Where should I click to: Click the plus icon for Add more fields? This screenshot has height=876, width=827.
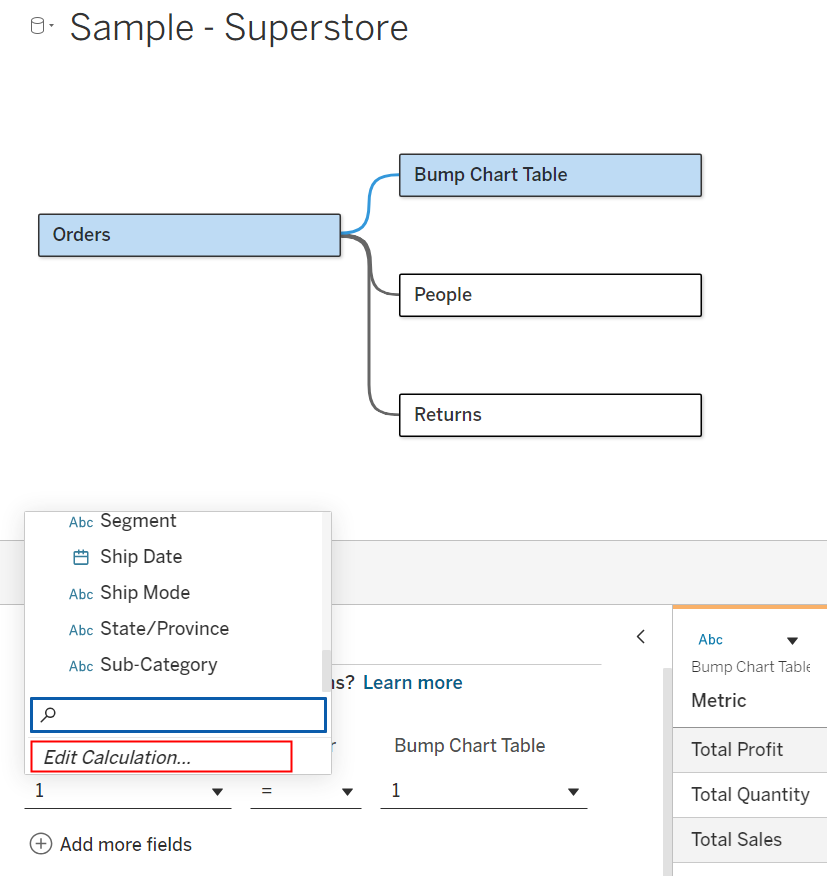click(41, 844)
